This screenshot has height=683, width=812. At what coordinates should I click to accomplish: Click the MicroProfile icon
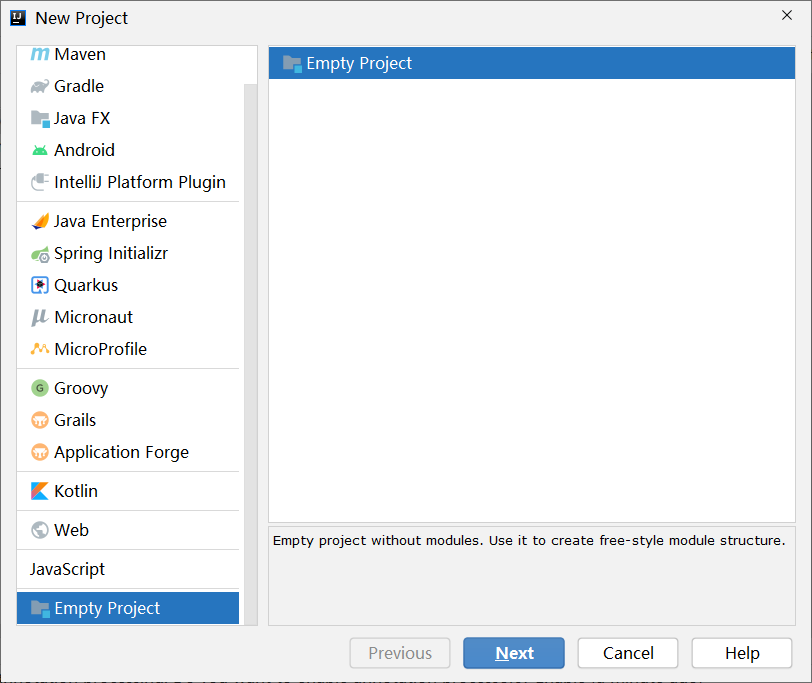click(40, 349)
